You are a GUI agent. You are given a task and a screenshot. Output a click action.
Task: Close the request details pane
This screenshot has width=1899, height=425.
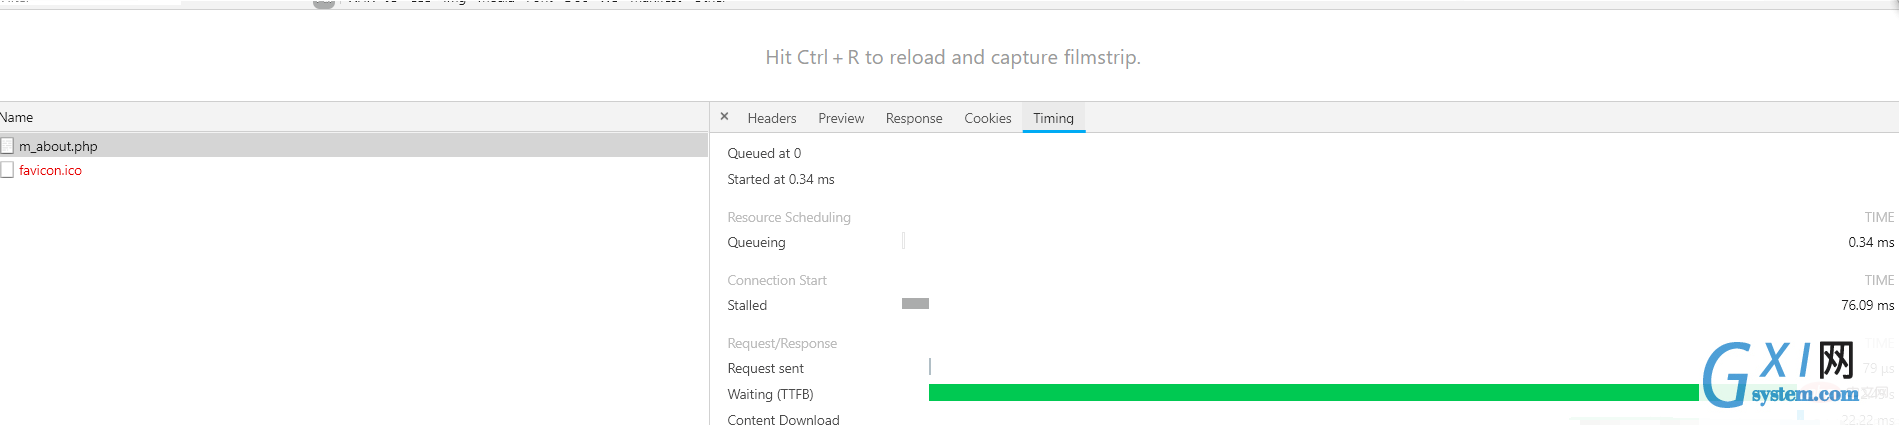[x=724, y=117]
